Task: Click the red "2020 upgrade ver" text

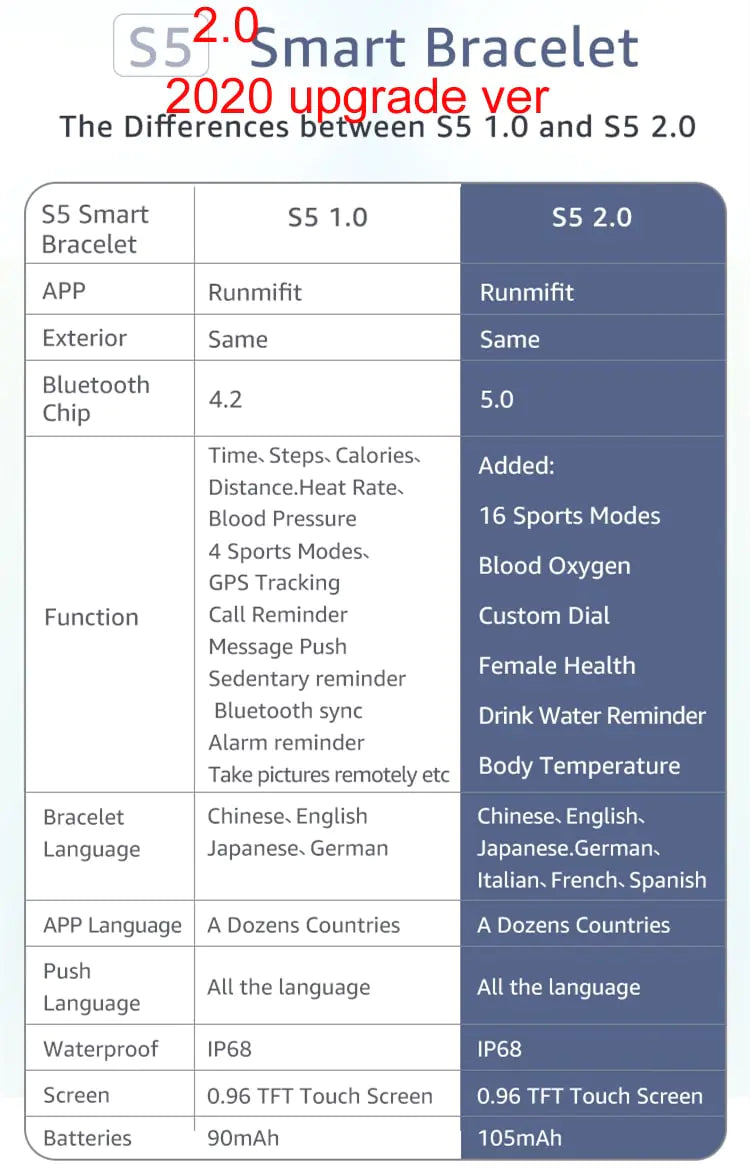Action: pos(357,97)
